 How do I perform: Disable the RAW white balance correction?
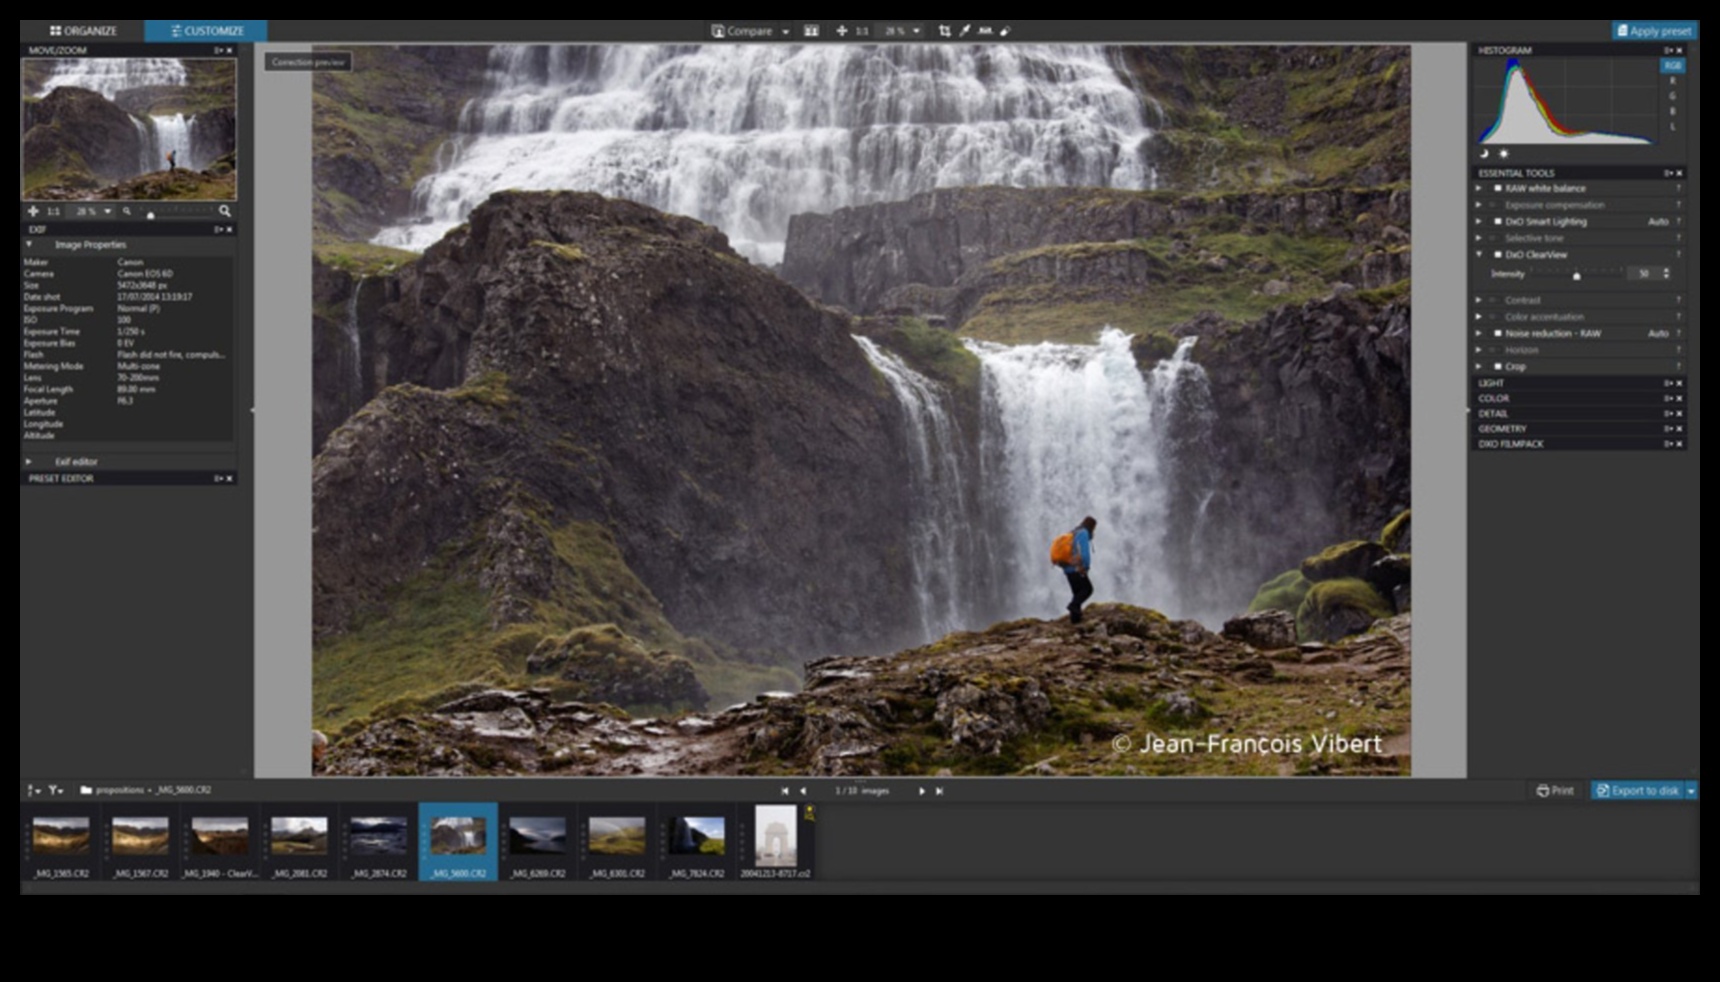coord(1498,188)
